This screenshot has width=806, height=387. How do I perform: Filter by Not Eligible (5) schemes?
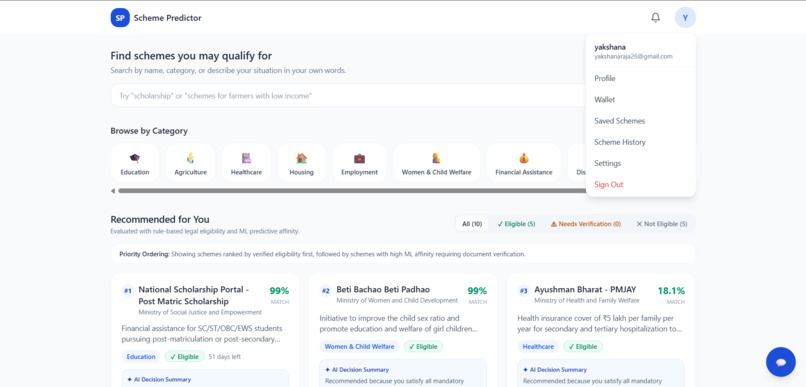[x=662, y=224]
